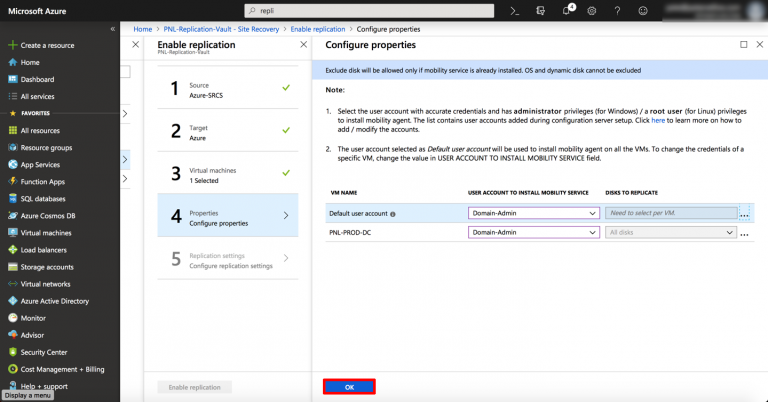Open Help + support menu item
The height and width of the screenshot is (402, 768).
coord(44,386)
